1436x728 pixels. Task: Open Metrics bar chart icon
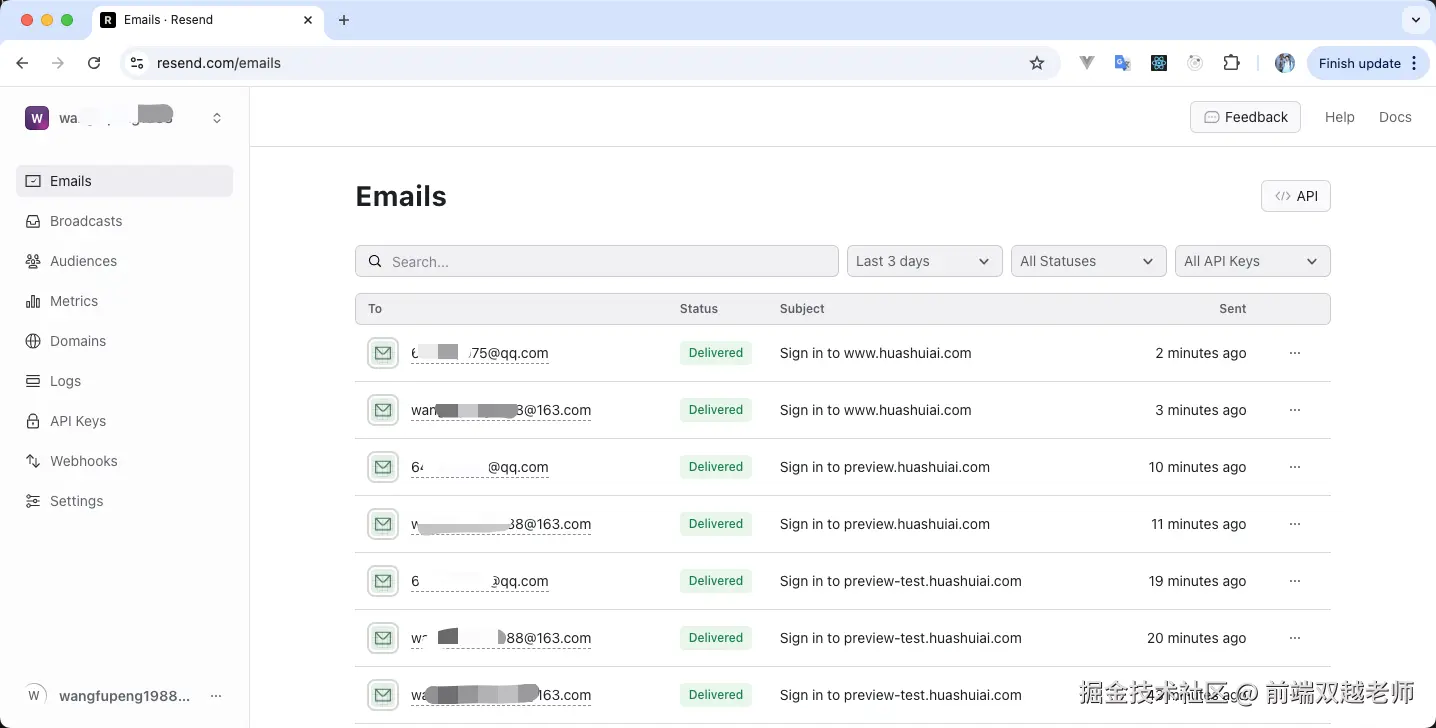(x=33, y=301)
